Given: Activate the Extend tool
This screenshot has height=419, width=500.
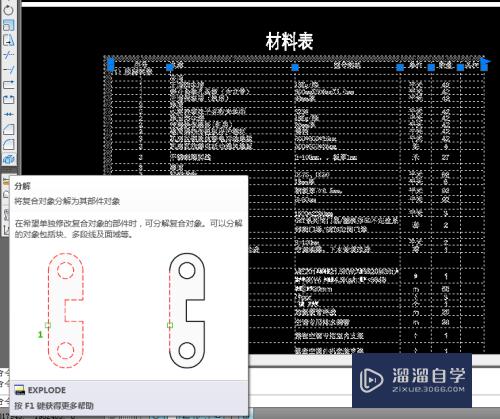Looking at the screenshot, I should point(8,70).
